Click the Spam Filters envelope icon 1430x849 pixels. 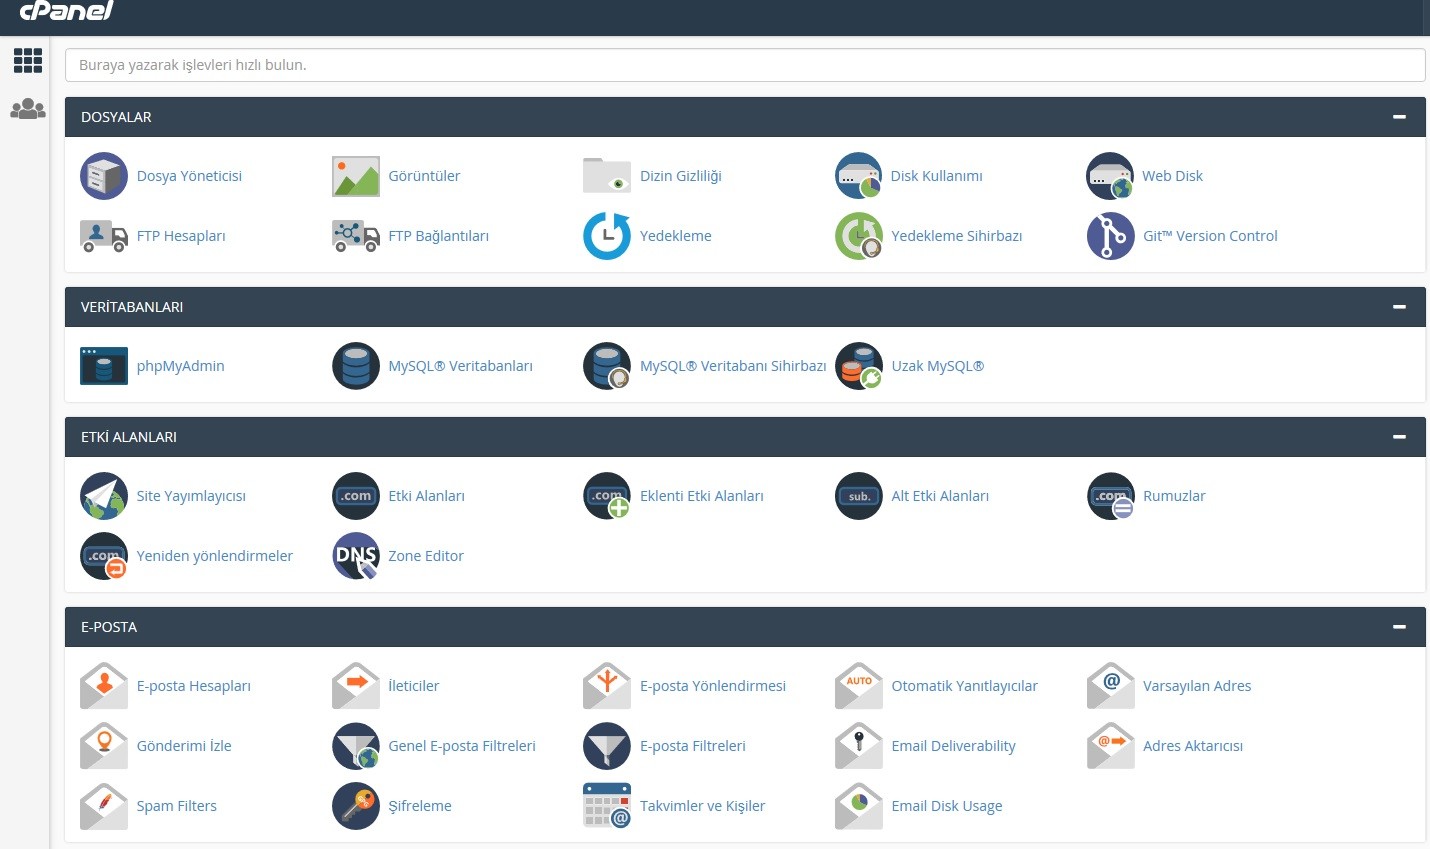pos(104,806)
